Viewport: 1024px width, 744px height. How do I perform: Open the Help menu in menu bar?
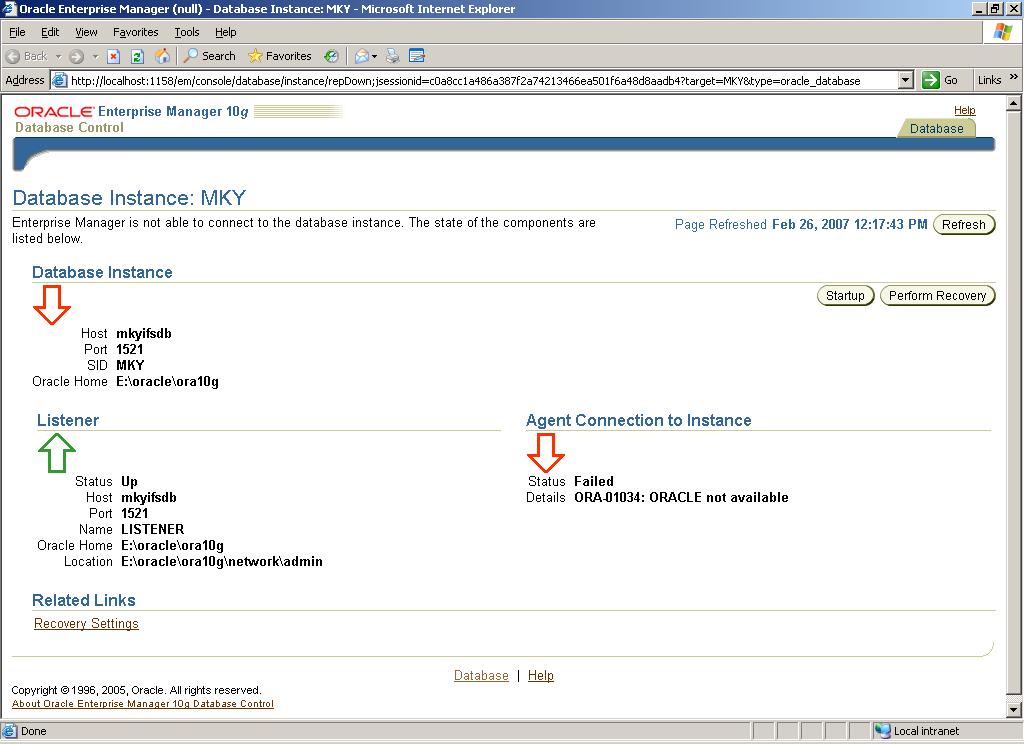coord(225,32)
